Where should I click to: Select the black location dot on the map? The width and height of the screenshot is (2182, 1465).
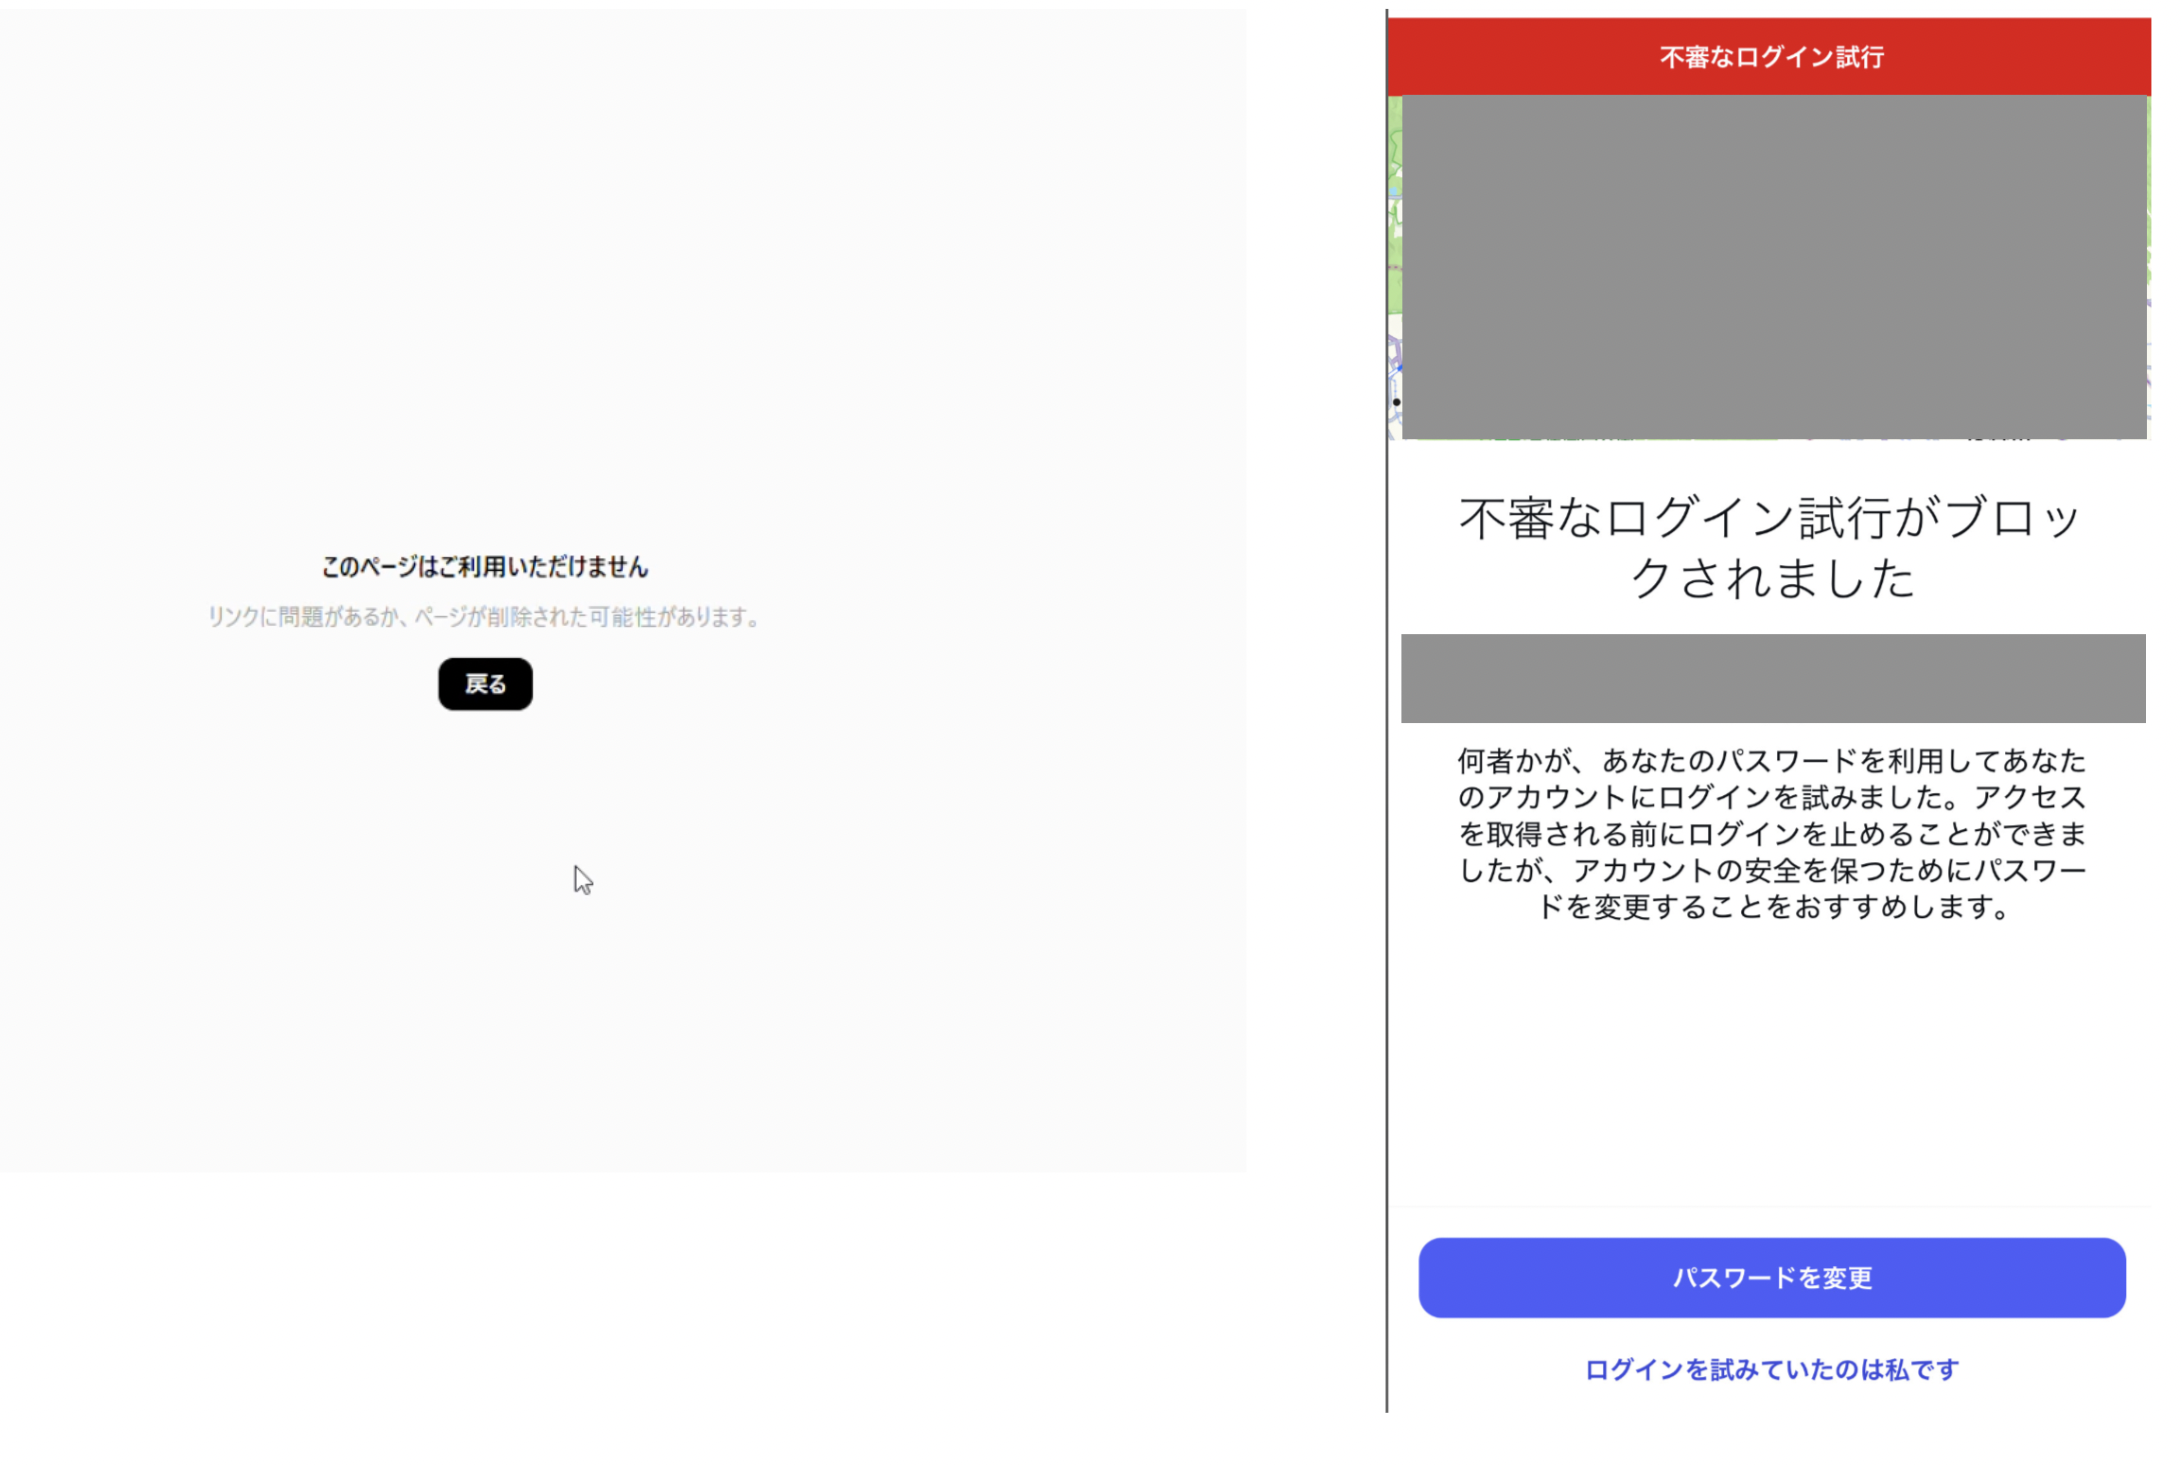[1397, 400]
